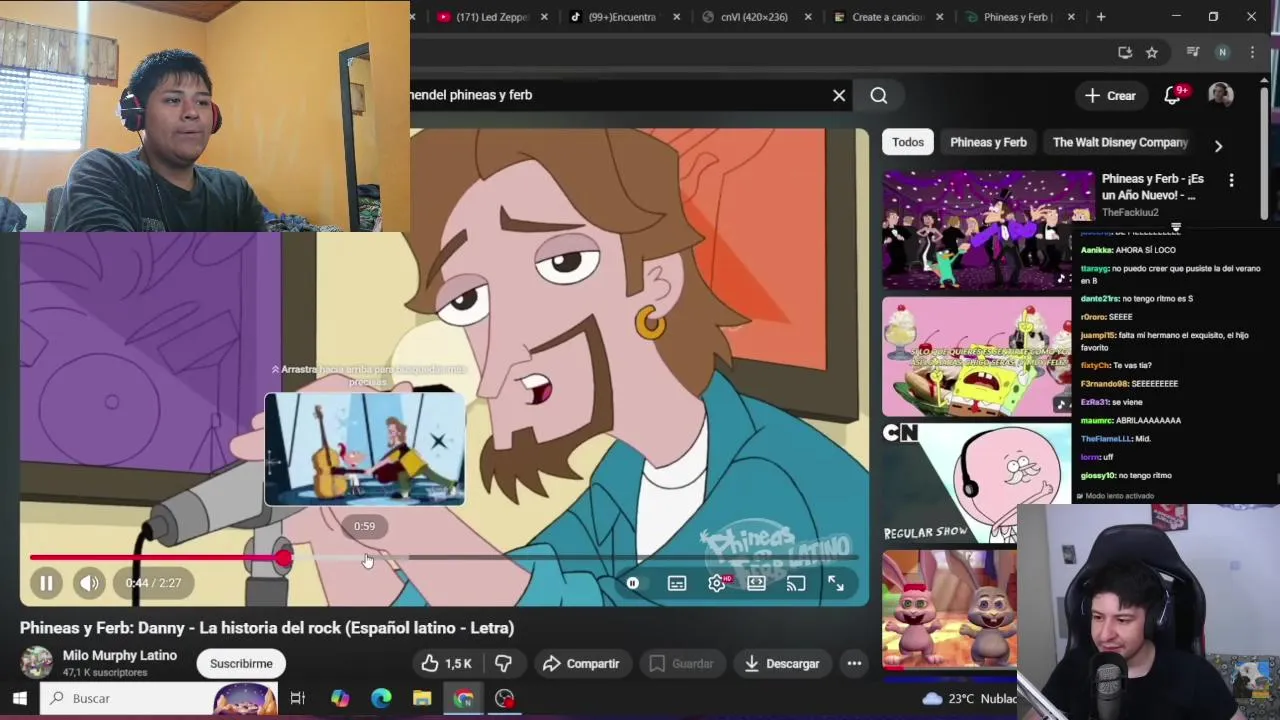Switch to theater mode view
The image size is (1280, 720).
[x=756, y=583]
